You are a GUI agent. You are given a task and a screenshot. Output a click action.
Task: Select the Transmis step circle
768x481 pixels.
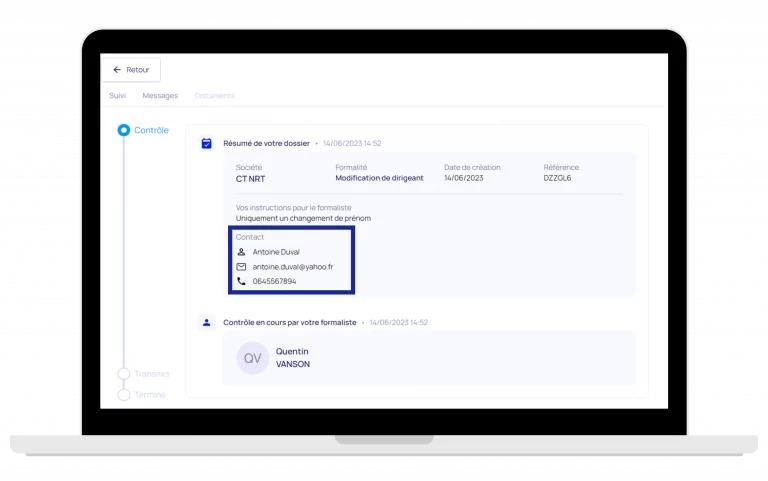[124, 374]
